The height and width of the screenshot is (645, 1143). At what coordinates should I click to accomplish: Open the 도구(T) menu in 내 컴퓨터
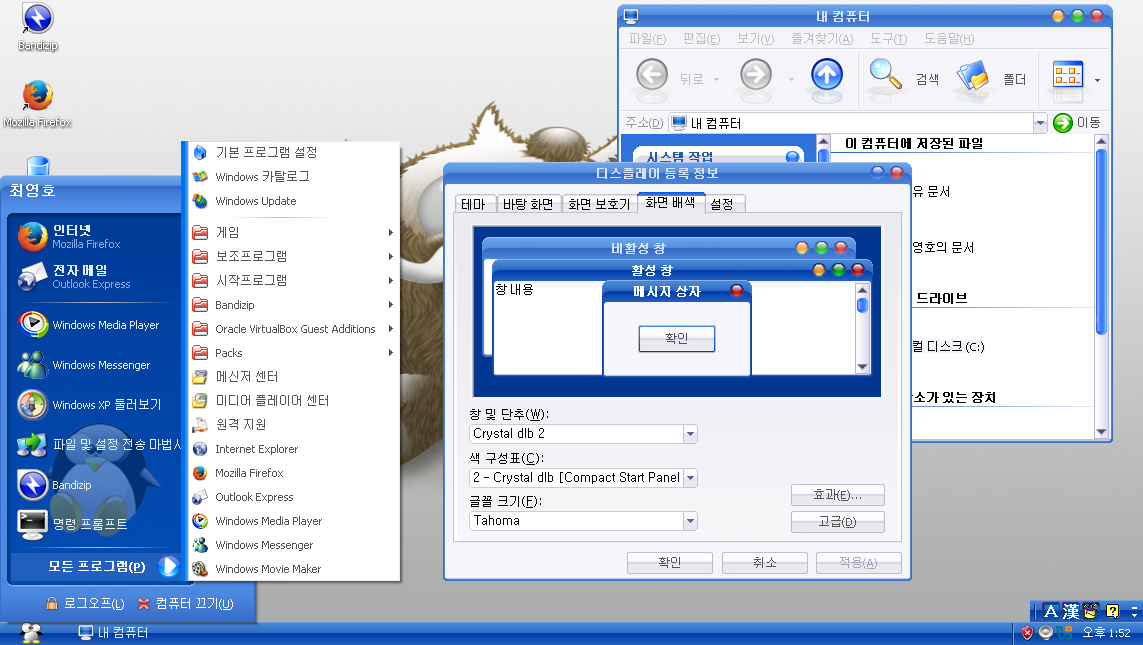tap(888, 39)
